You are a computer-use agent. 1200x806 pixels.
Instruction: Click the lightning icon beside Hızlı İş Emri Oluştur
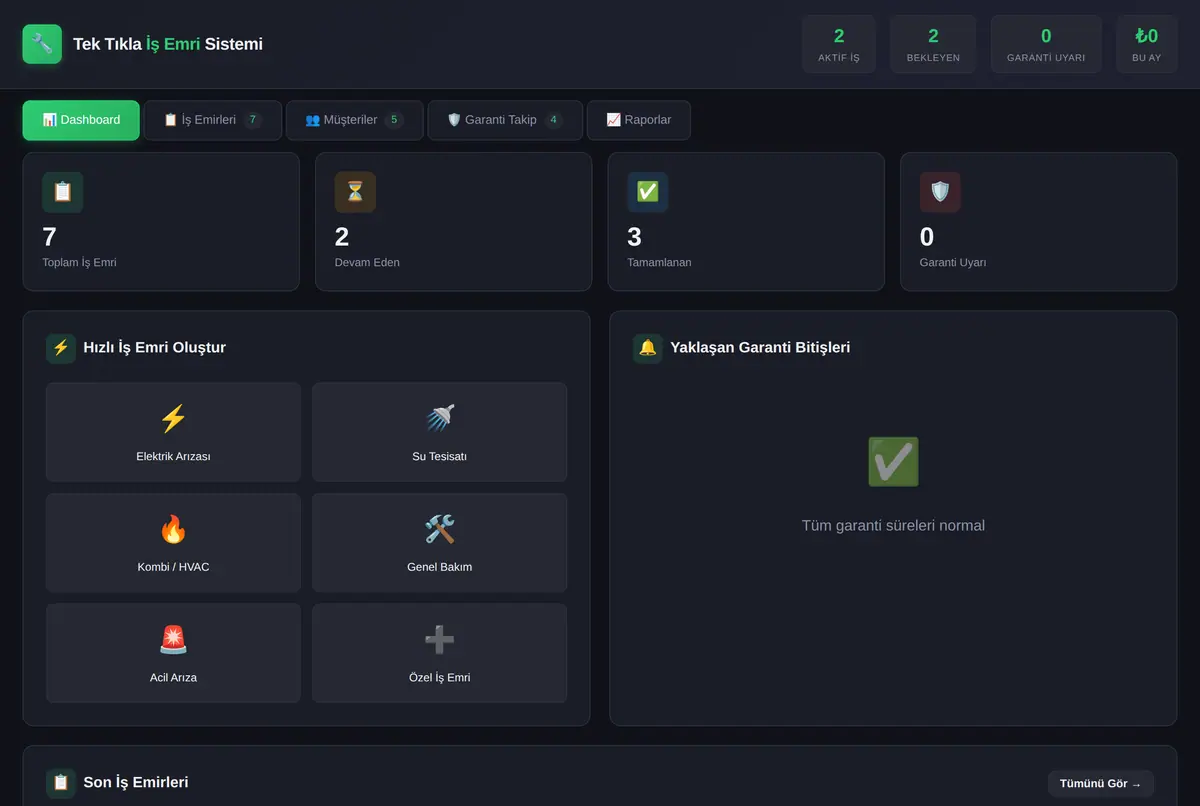(61, 348)
